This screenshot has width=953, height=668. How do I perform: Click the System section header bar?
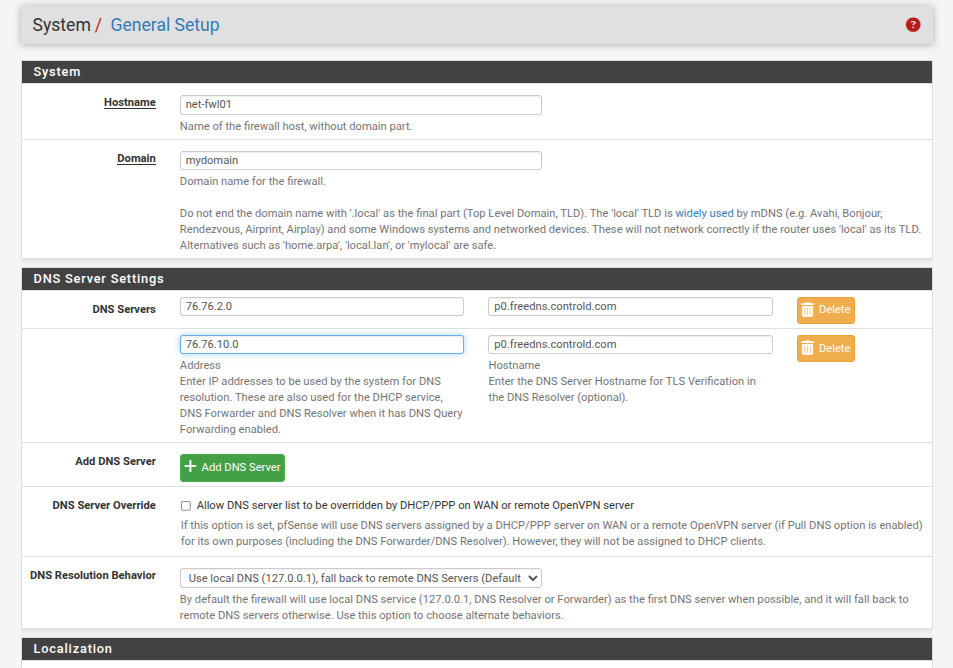click(x=476, y=72)
